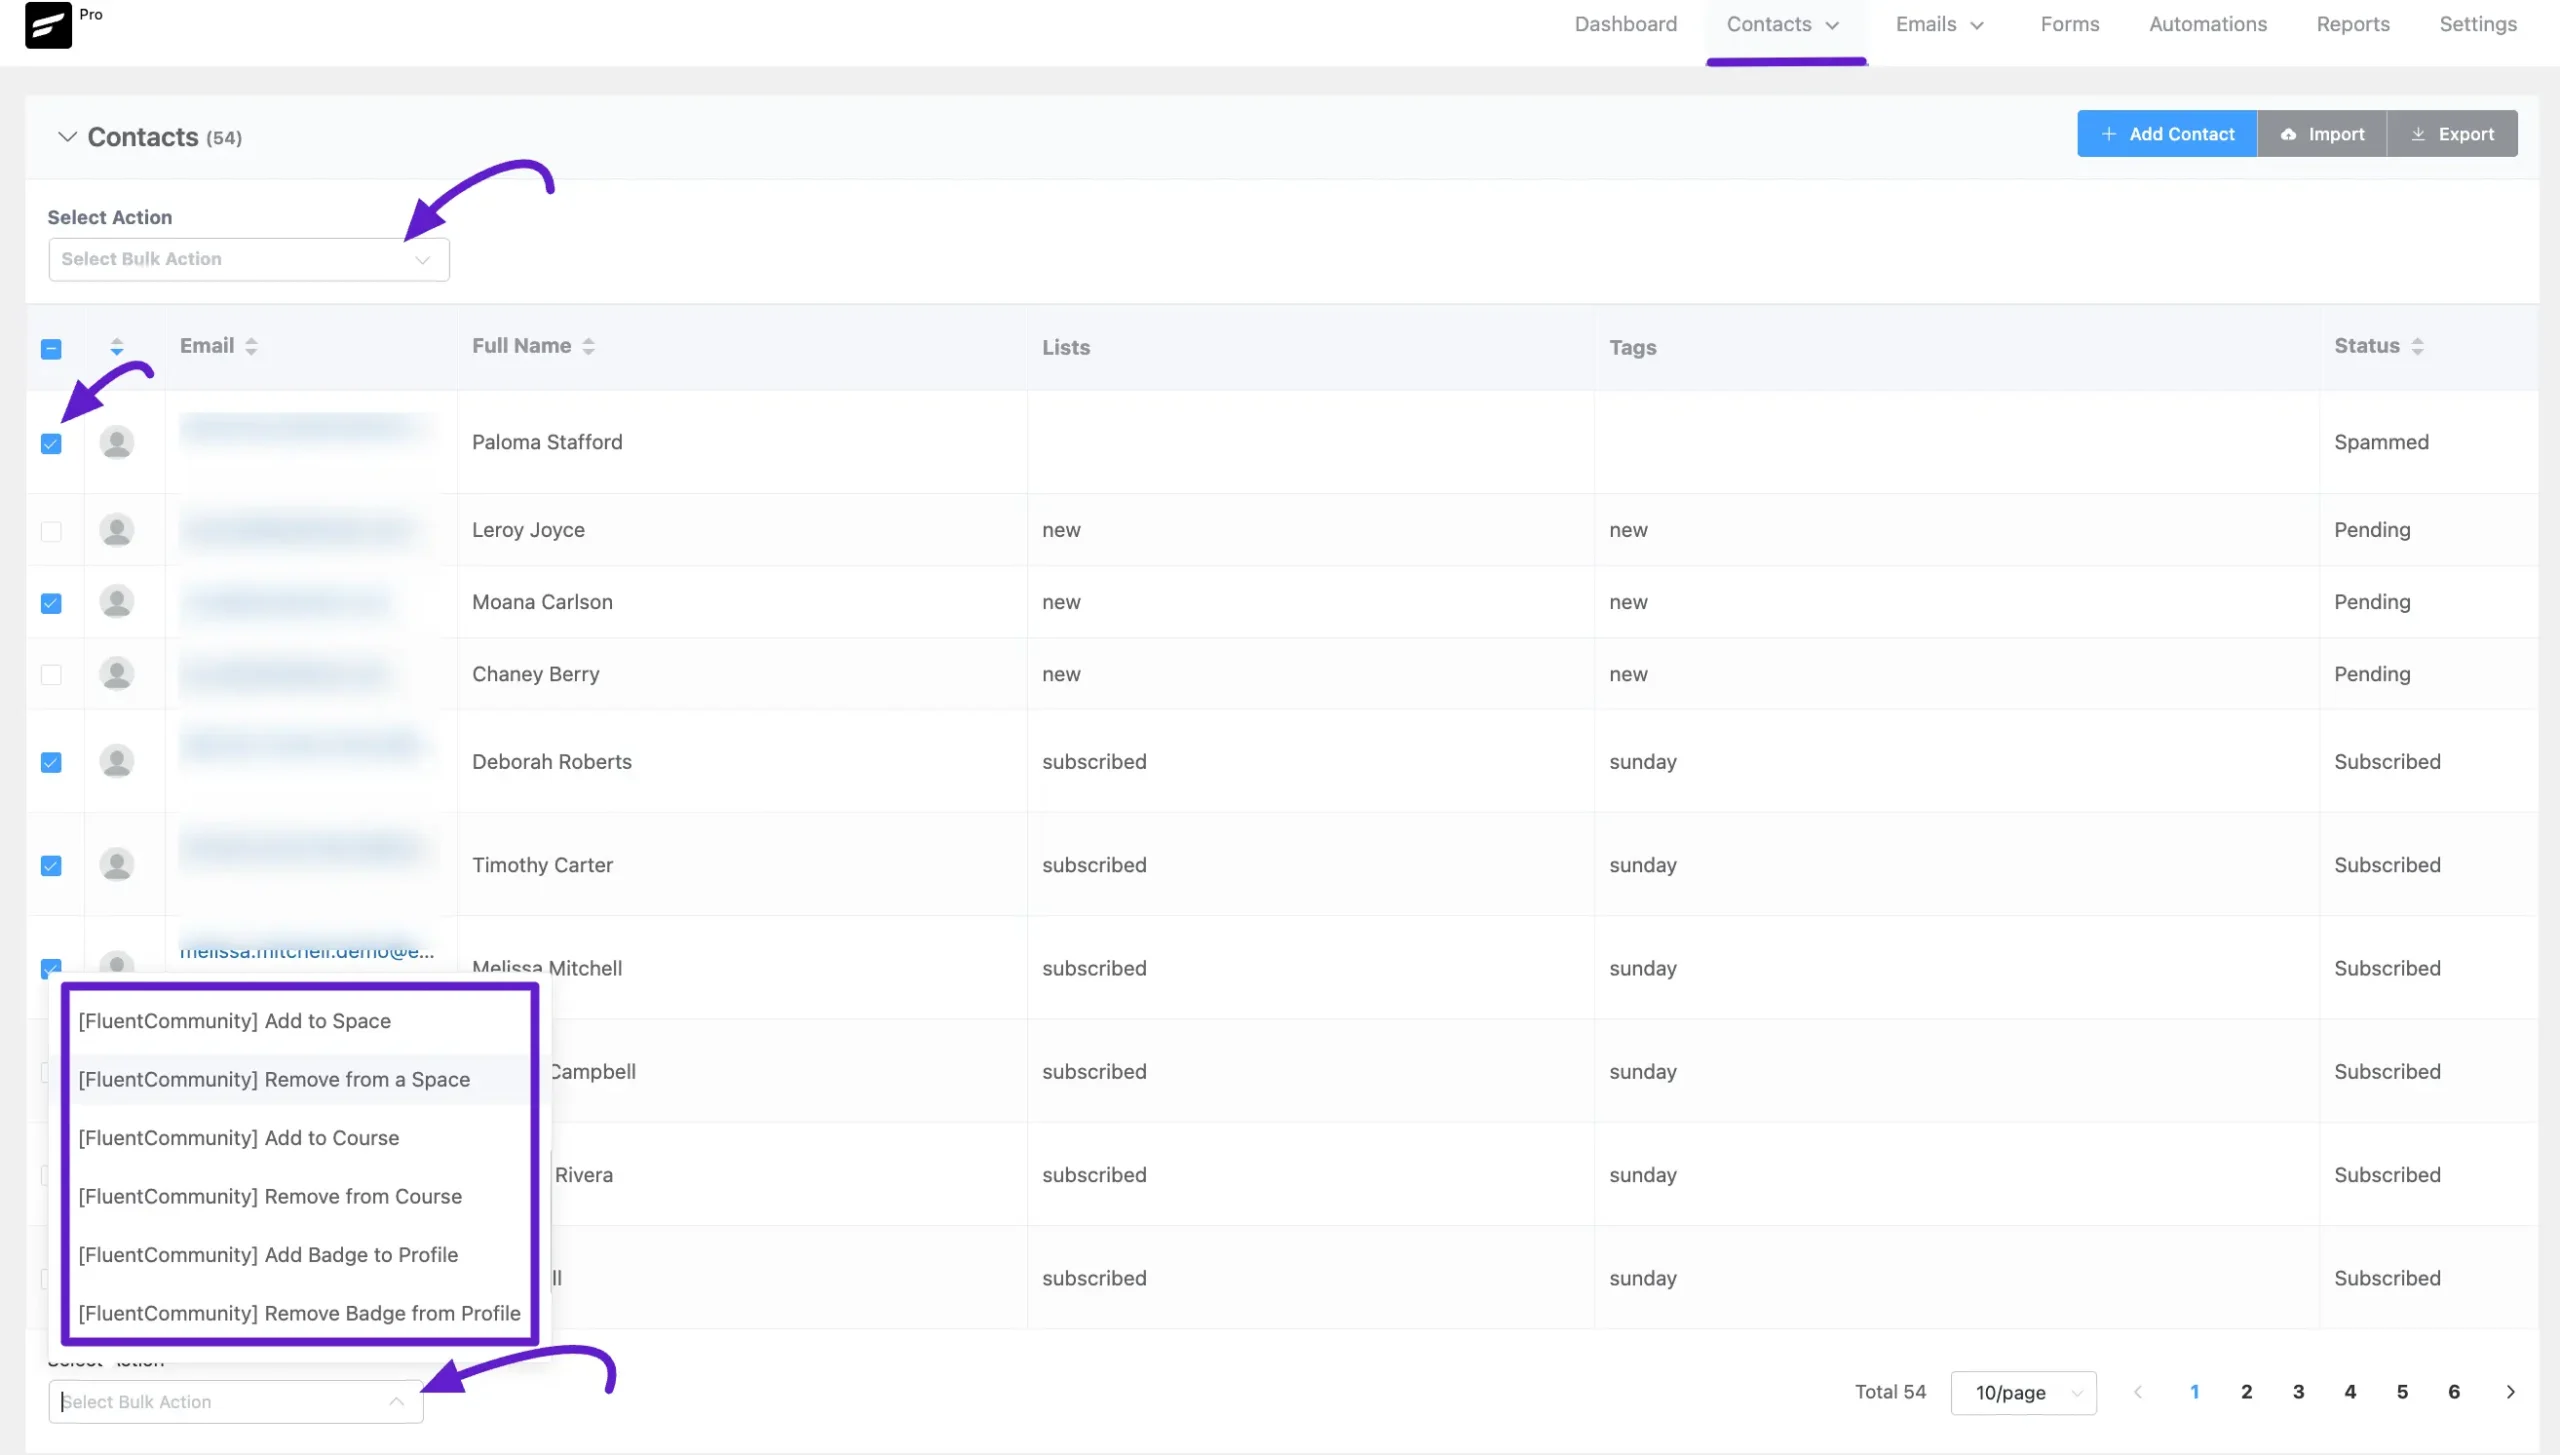2560x1455 pixels.
Task: Uncheck Moana Carlson's selected checkbox
Action: (51, 602)
